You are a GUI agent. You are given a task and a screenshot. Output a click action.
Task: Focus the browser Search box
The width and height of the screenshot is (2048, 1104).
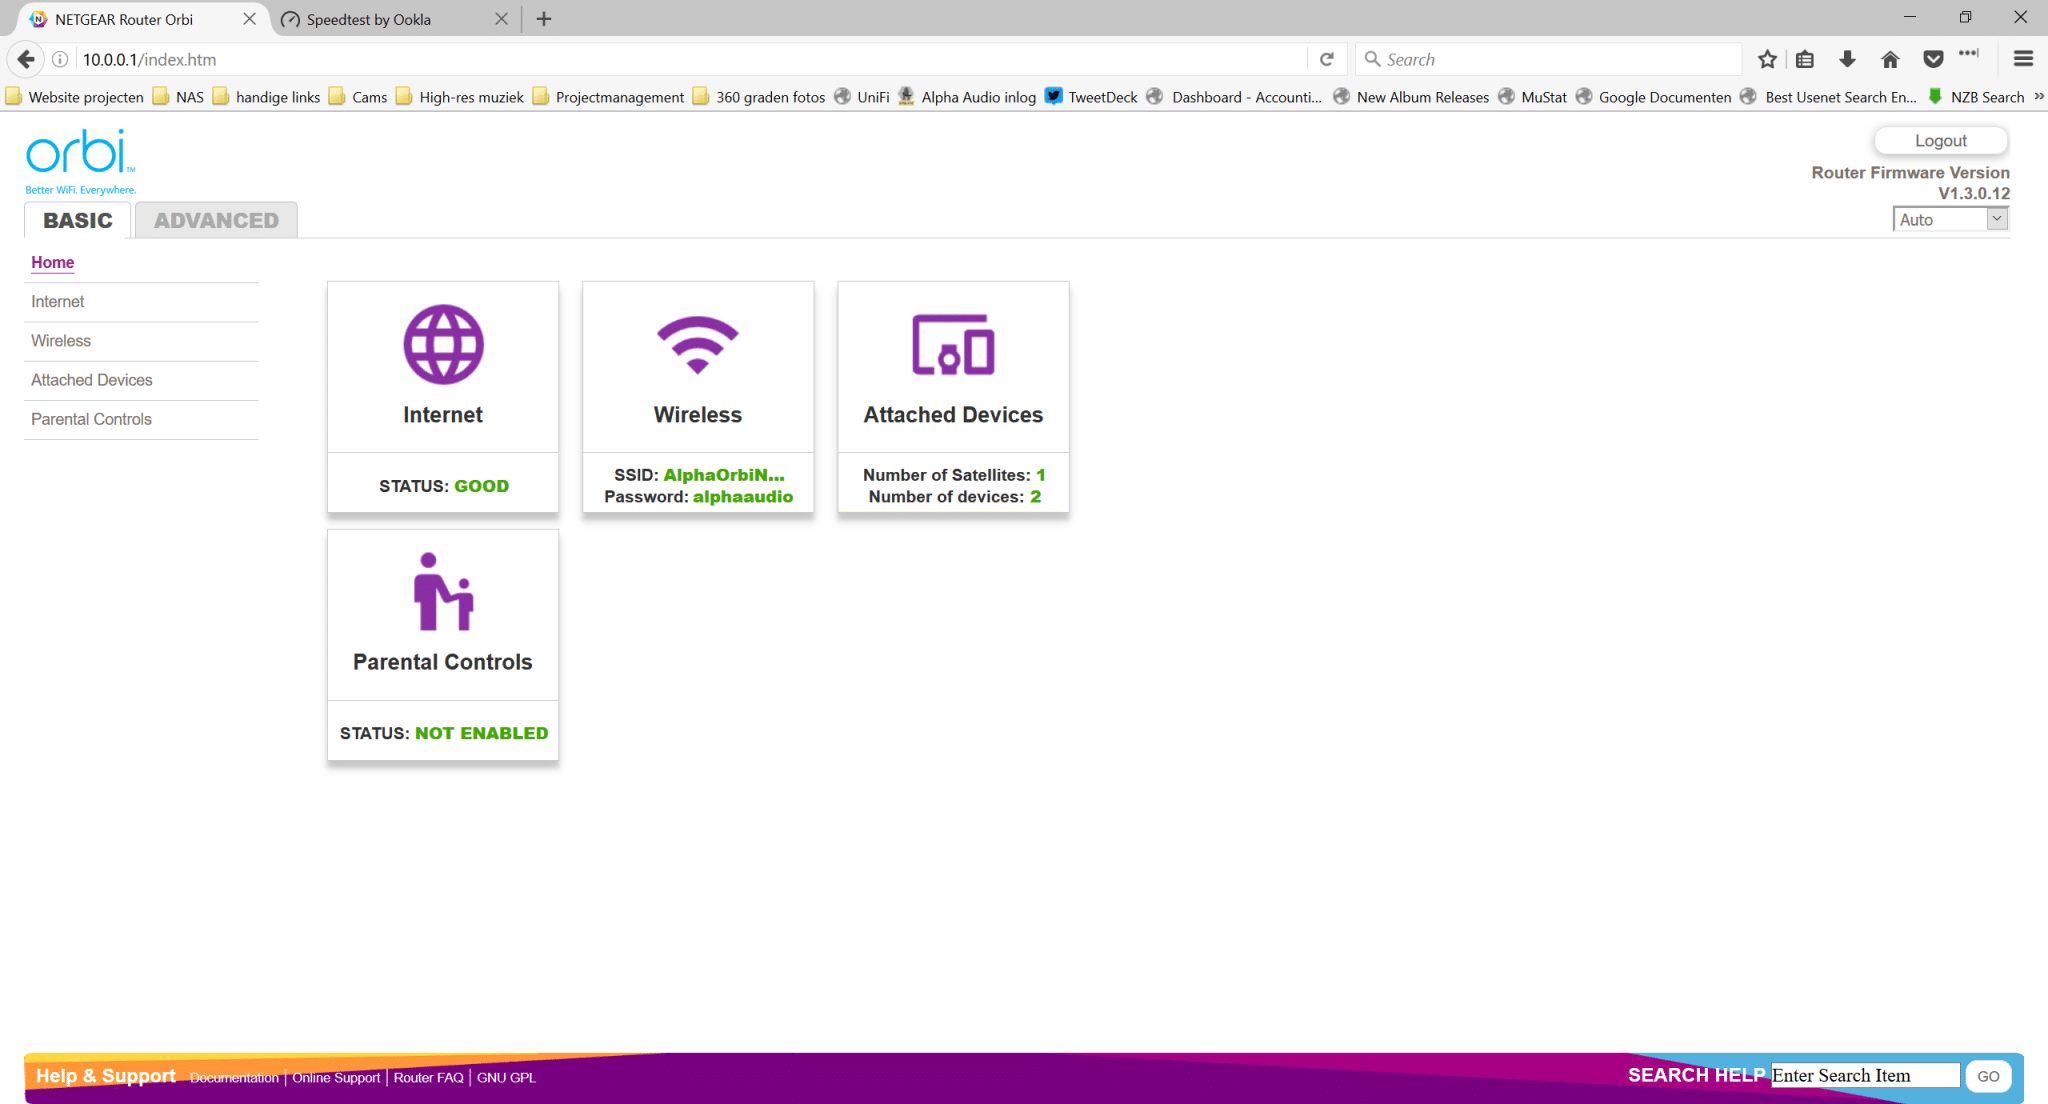click(1548, 59)
